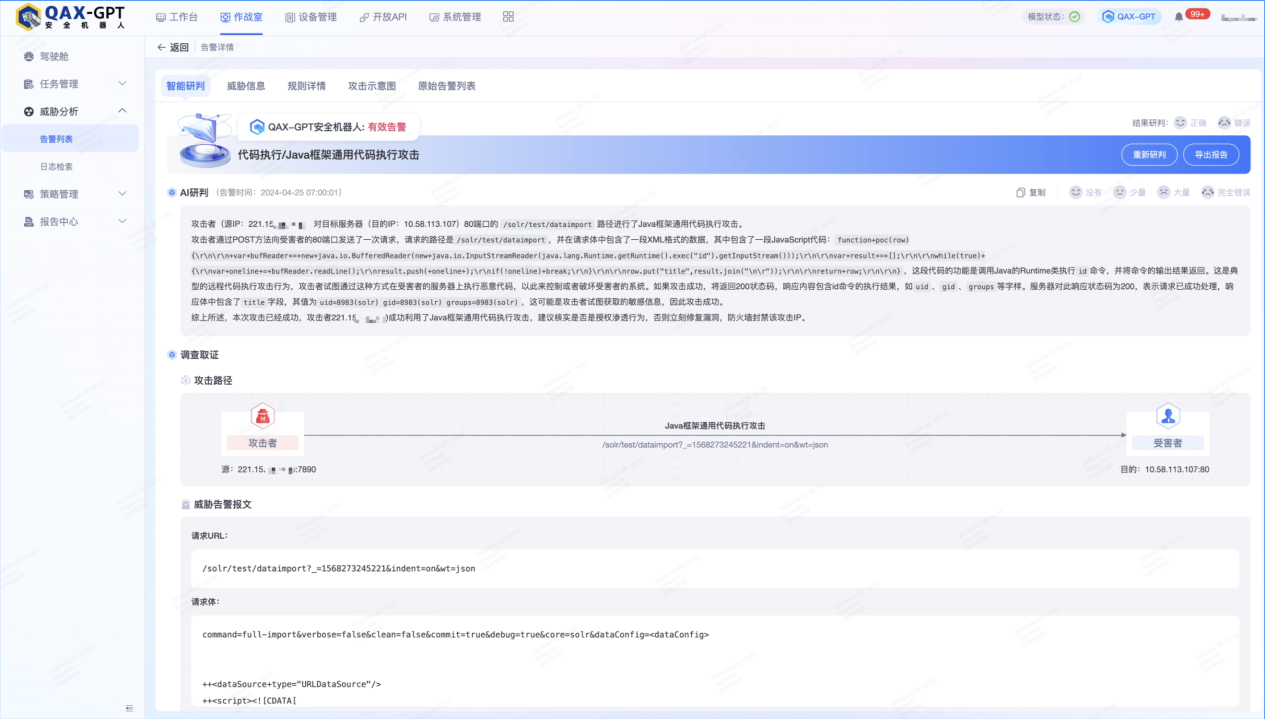The width and height of the screenshot is (1265, 719).
Task: Click the 请求URL value box
Action: (715, 568)
